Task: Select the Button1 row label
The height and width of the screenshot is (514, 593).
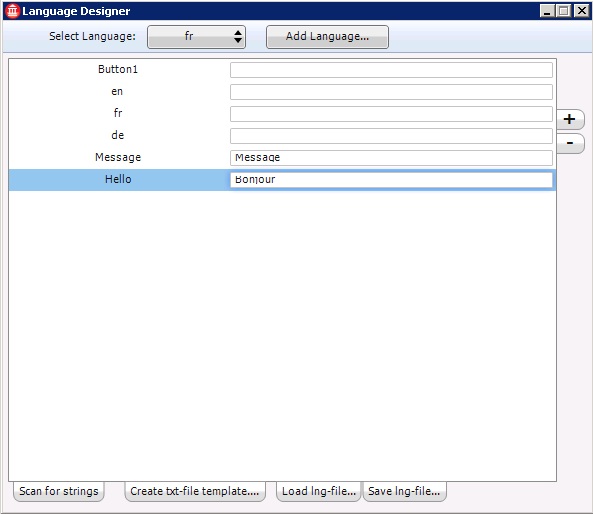Action: coord(118,69)
